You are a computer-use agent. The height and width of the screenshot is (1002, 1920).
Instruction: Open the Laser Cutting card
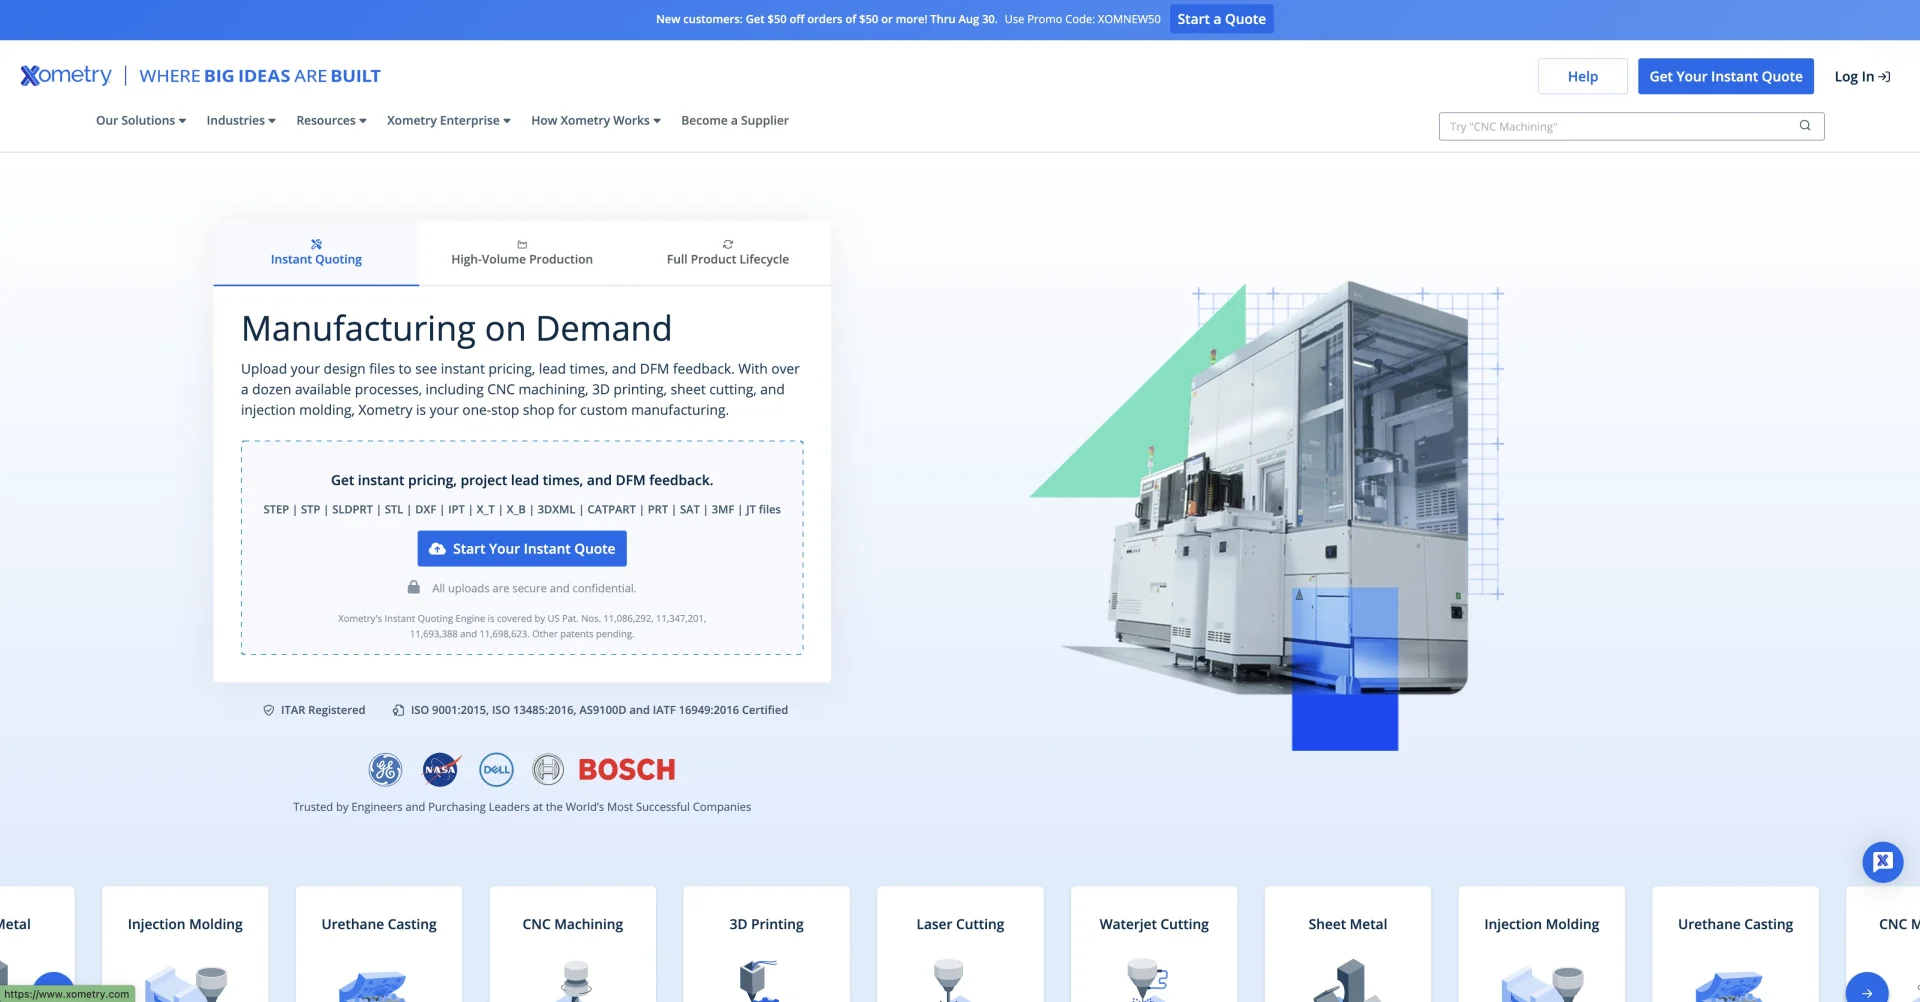[960, 944]
